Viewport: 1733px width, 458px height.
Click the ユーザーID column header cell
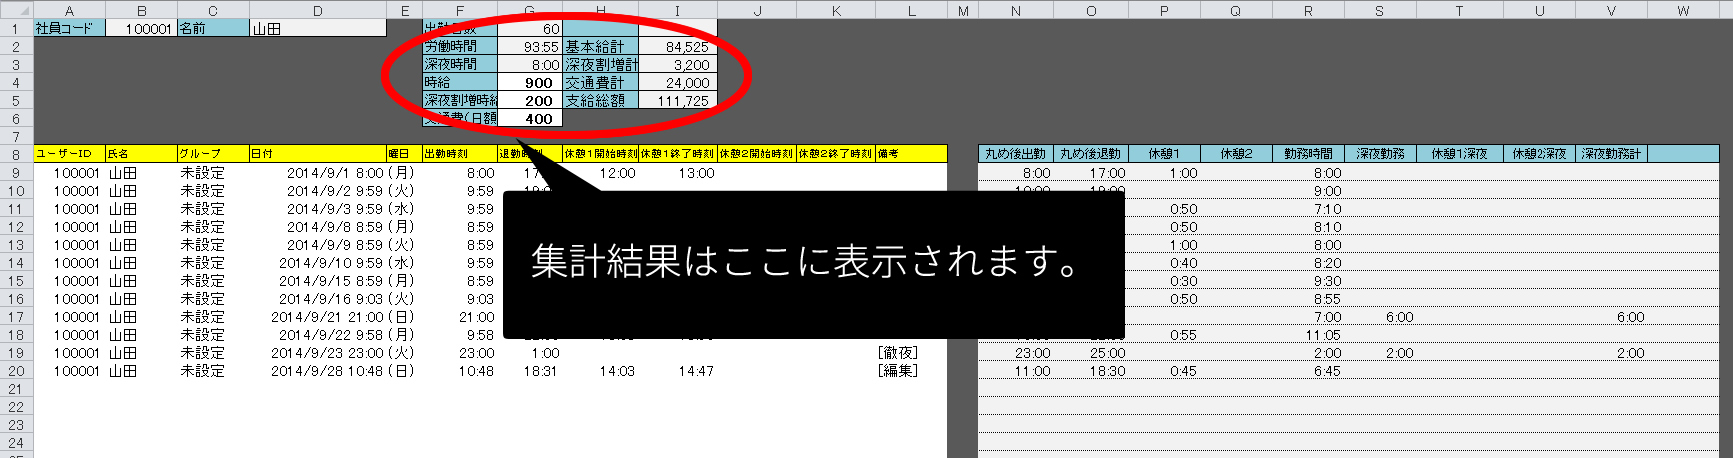(69, 154)
